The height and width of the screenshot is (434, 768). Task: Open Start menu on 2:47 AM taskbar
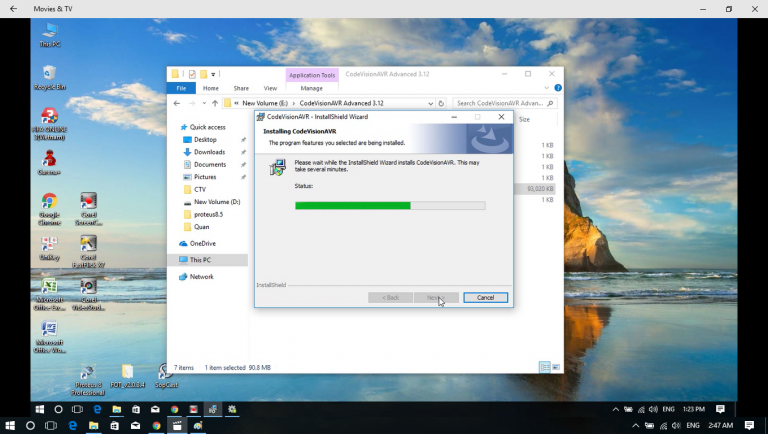[x=10, y=426]
